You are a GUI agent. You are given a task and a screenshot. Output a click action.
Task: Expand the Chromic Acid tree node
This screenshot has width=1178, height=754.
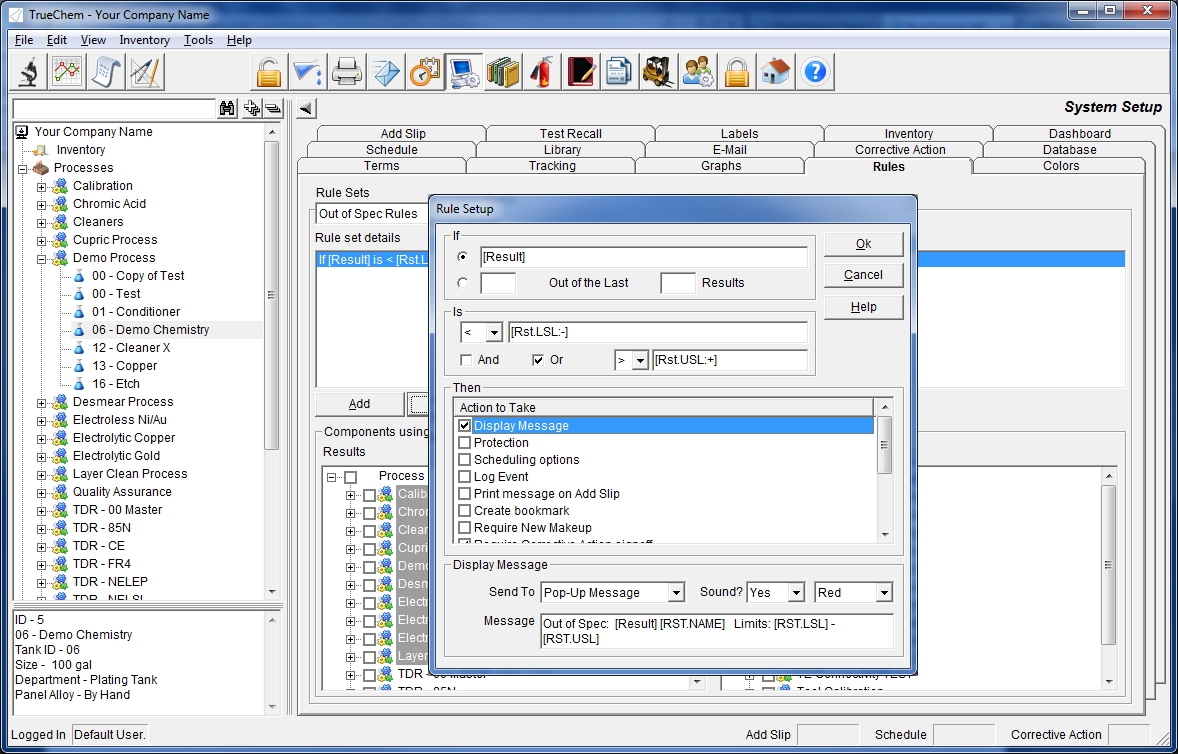pos(42,204)
